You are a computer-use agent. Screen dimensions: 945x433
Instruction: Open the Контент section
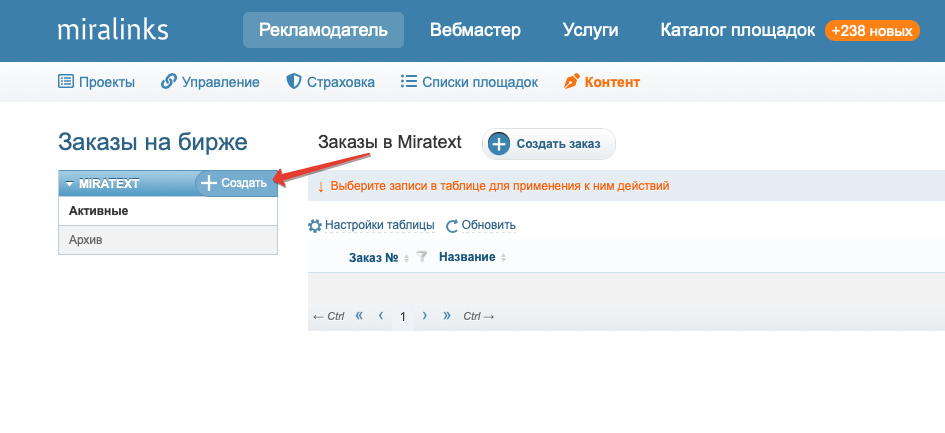[x=612, y=82]
